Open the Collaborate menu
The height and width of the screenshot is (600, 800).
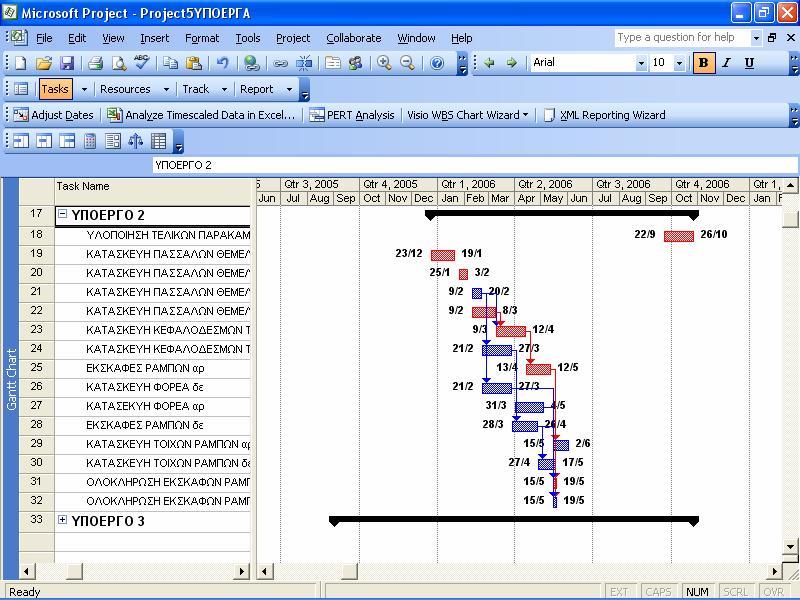[x=354, y=38]
